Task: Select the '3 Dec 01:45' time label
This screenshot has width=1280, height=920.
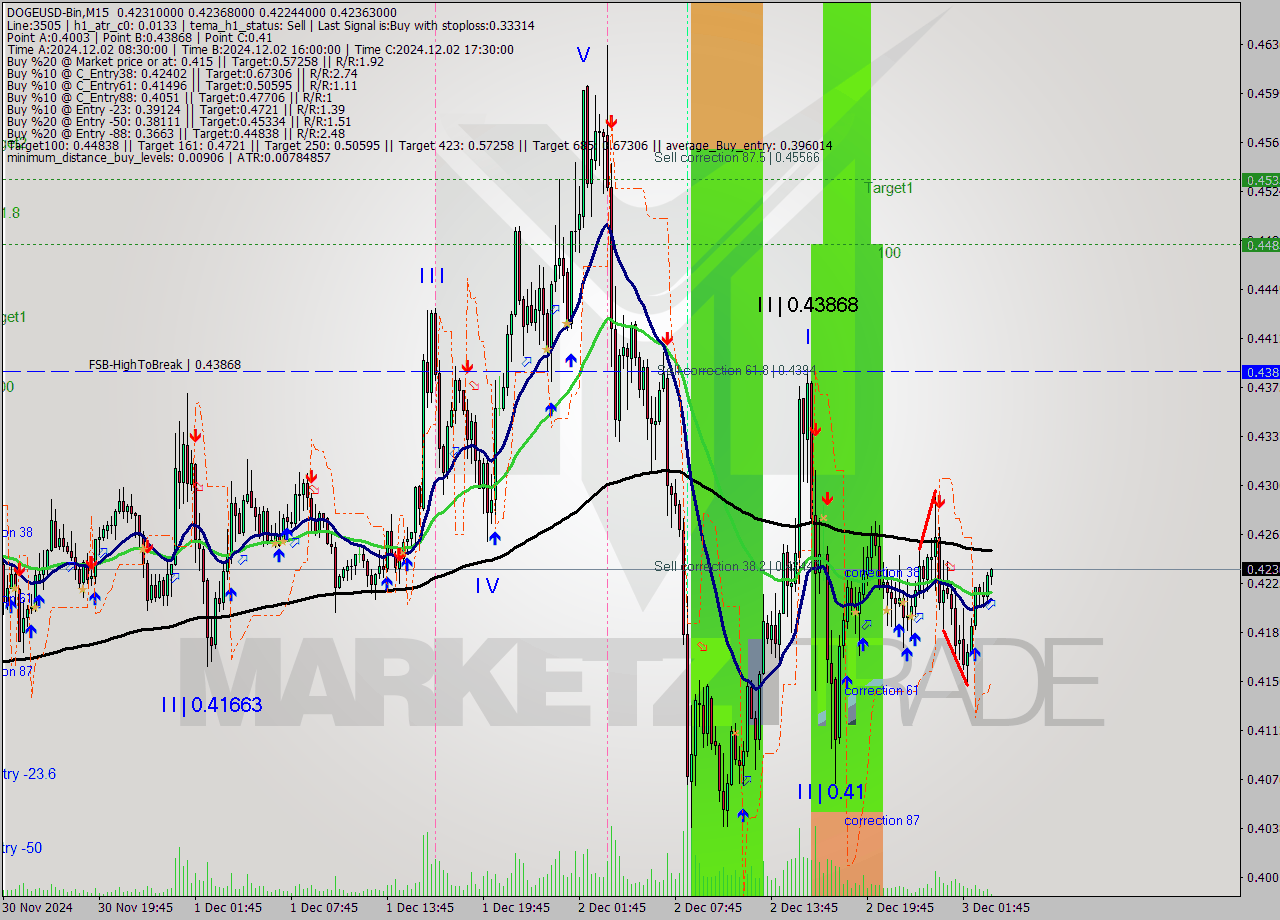Action: (x=996, y=908)
